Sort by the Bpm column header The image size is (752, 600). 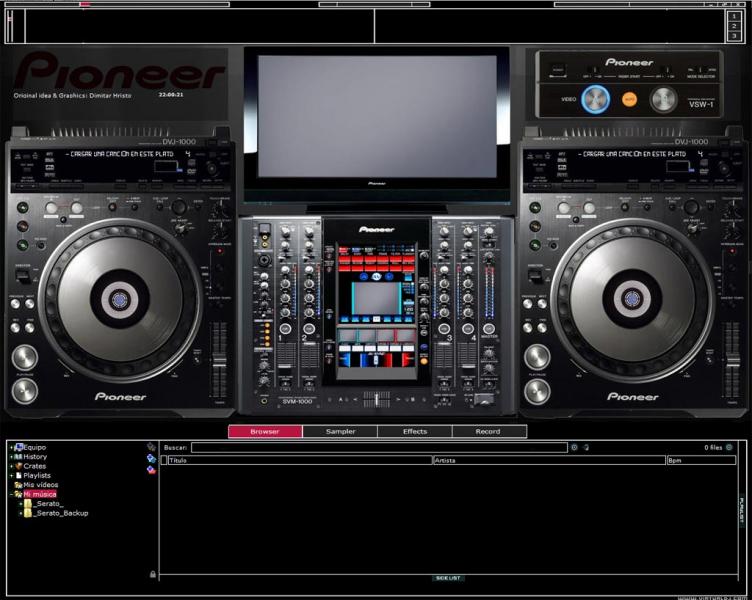[x=701, y=460]
